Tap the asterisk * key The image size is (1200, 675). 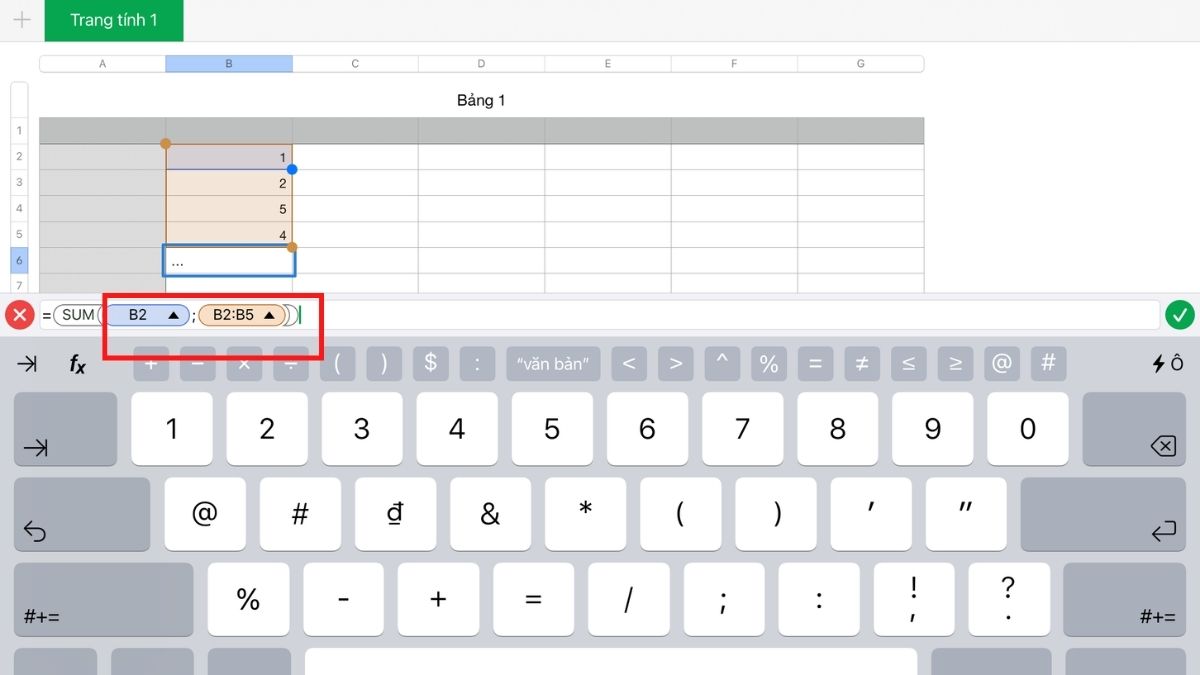click(x=585, y=514)
